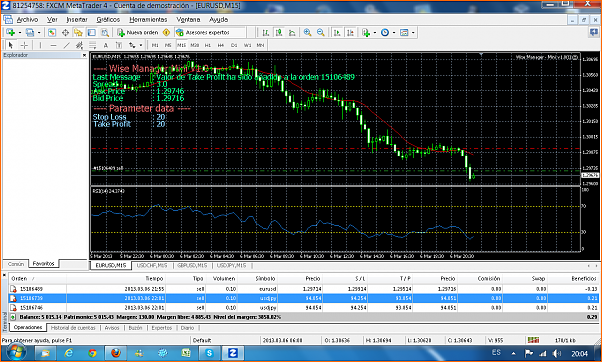Expand the Arrows tool dropdown
The width and height of the screenshot is (602, 362).
[x=141, y=45]
